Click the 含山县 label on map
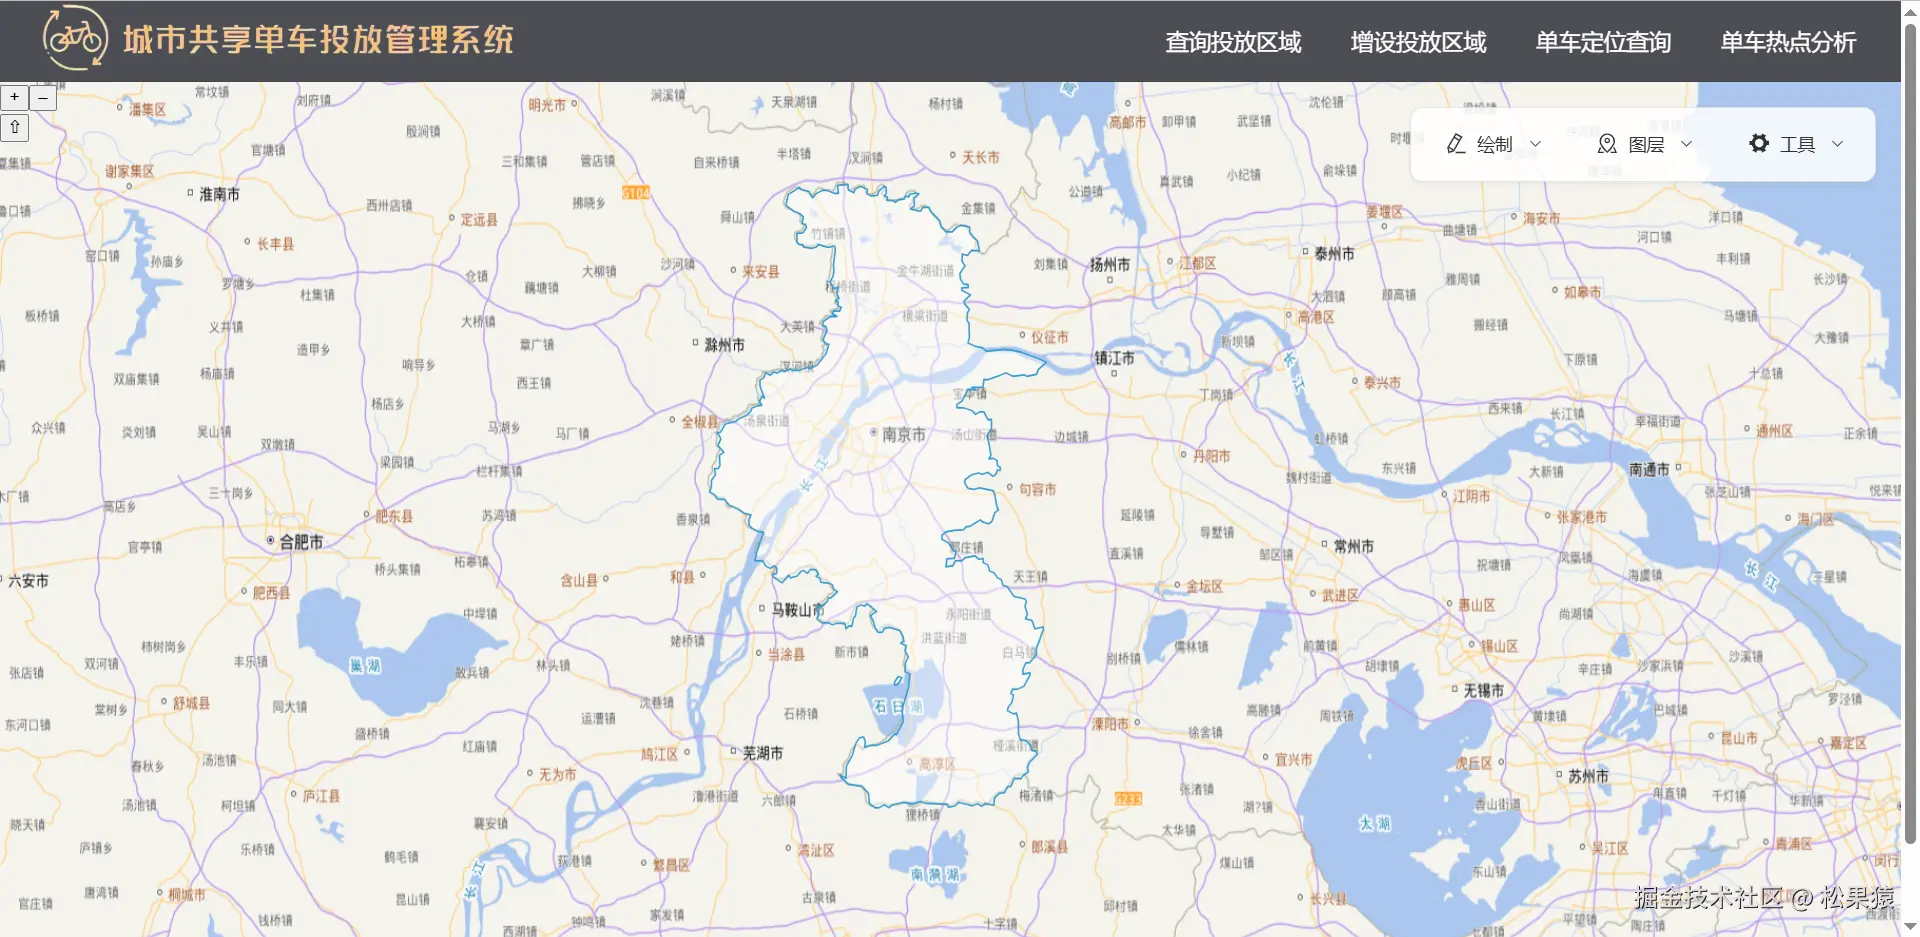The height and width of the screenshot is (937, 1920). (x=579, y=580)
